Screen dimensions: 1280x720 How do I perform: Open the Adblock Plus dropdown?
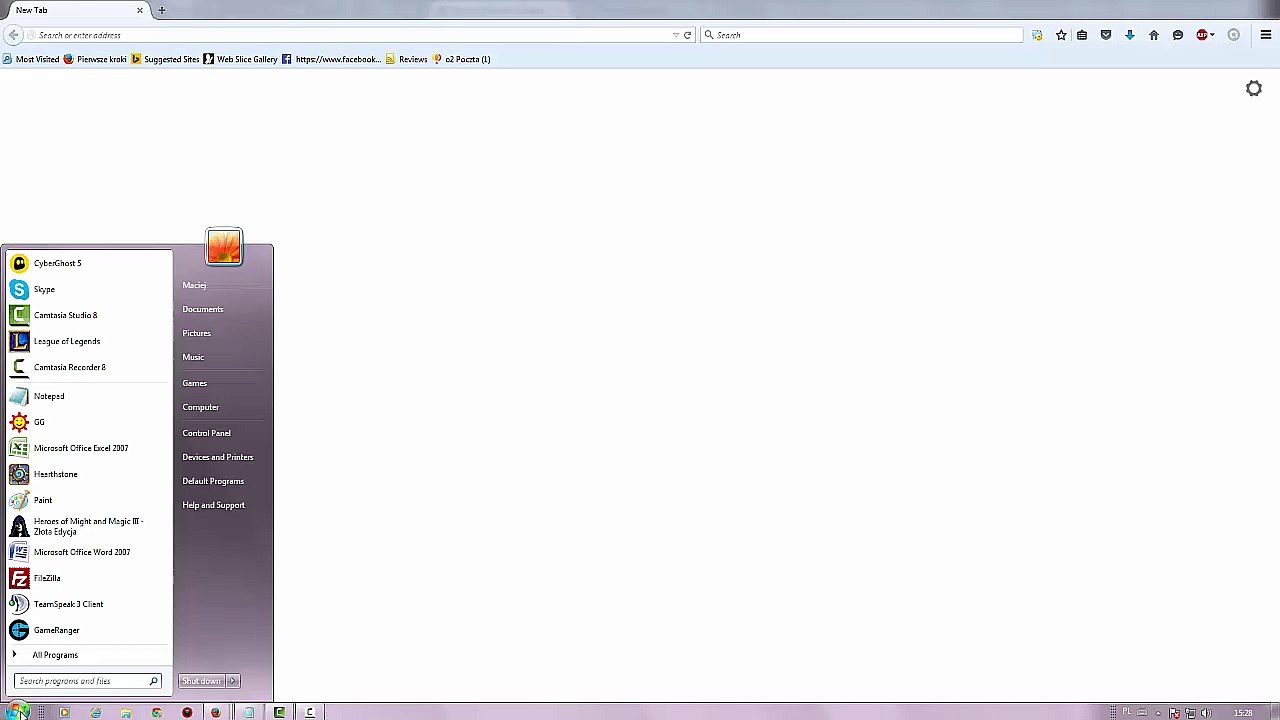pyautogui.click(x=1213, y=35)
